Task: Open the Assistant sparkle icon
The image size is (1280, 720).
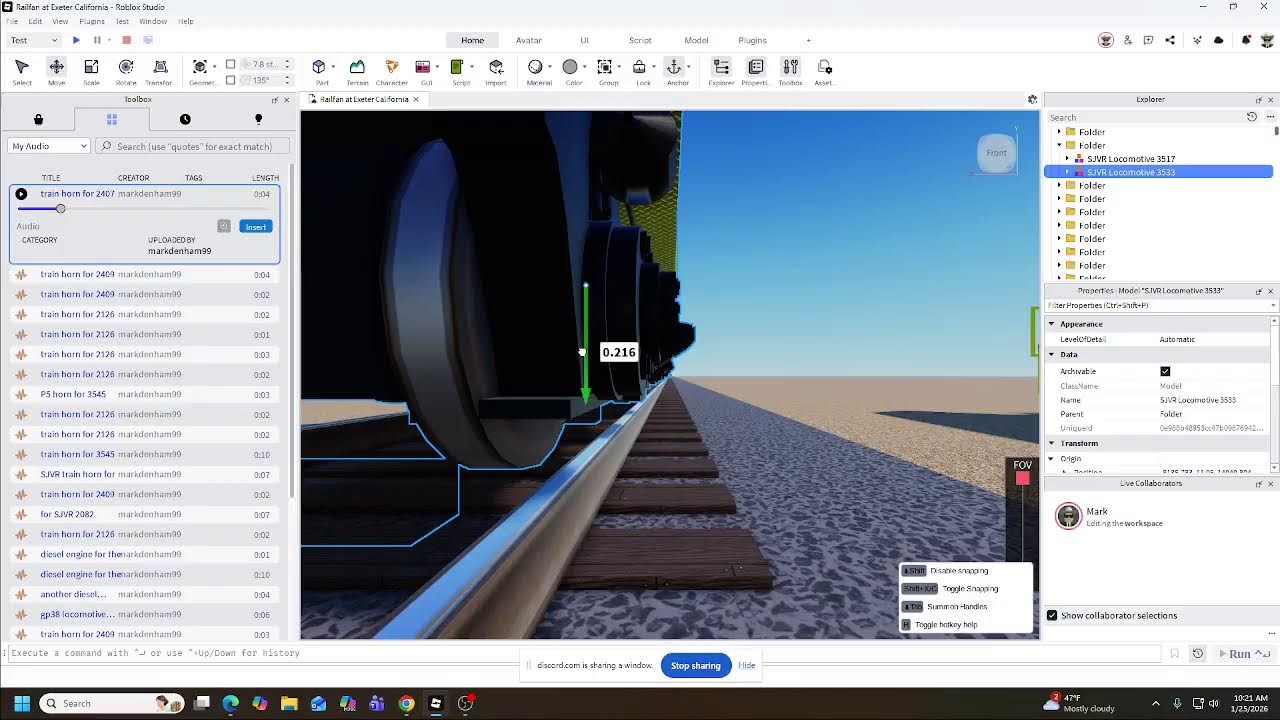Action: [1197, 40]
